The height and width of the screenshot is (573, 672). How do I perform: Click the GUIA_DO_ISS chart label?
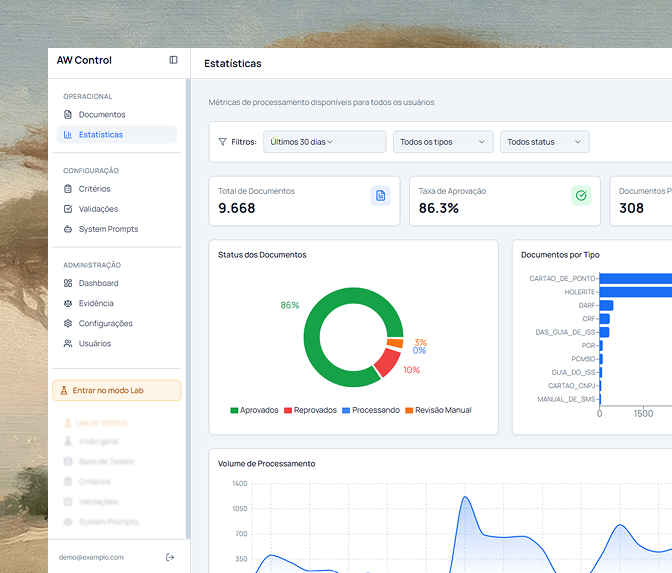pos(573,372)
